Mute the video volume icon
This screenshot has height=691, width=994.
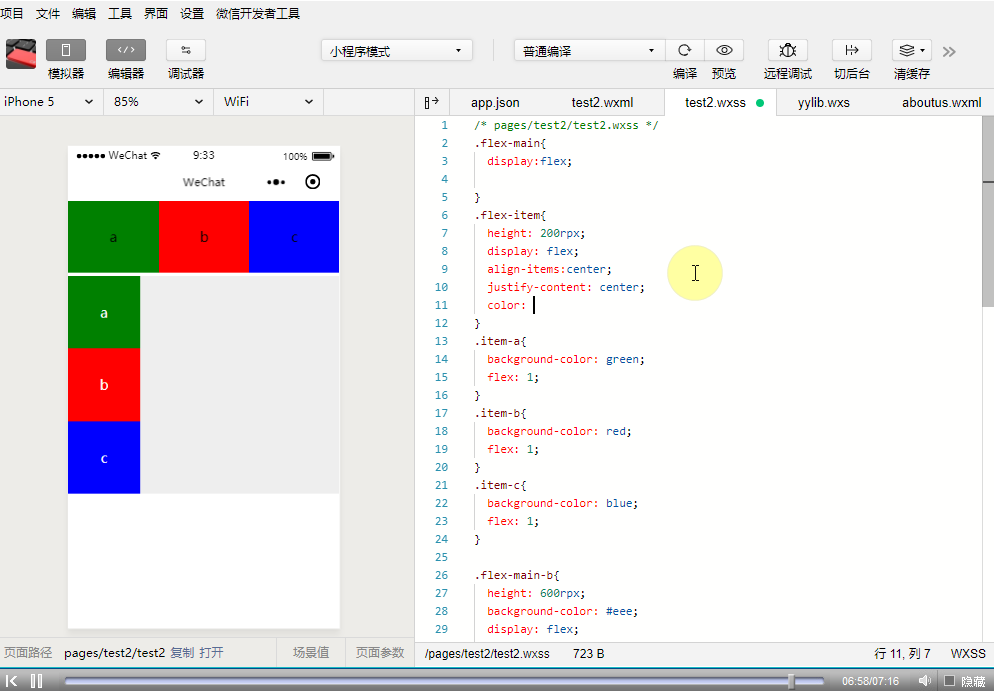point(925,681)
